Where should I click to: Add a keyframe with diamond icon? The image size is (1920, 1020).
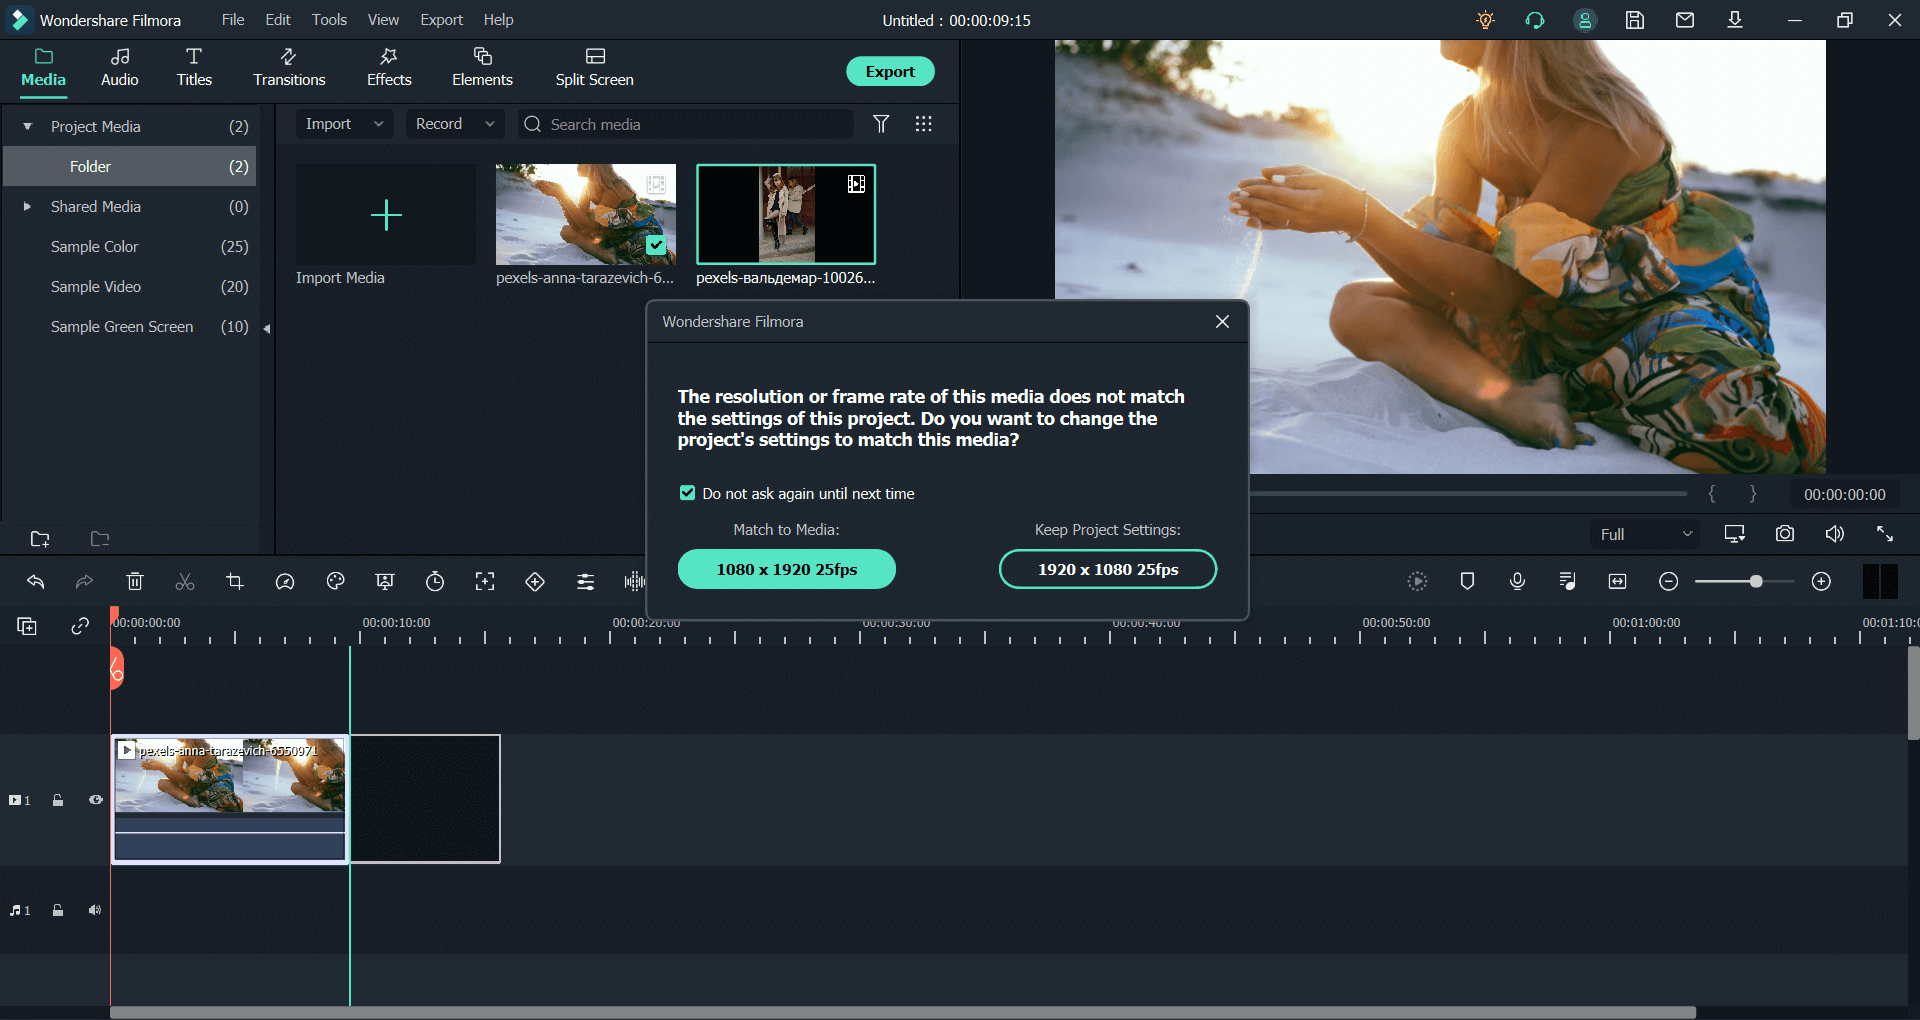535,581
